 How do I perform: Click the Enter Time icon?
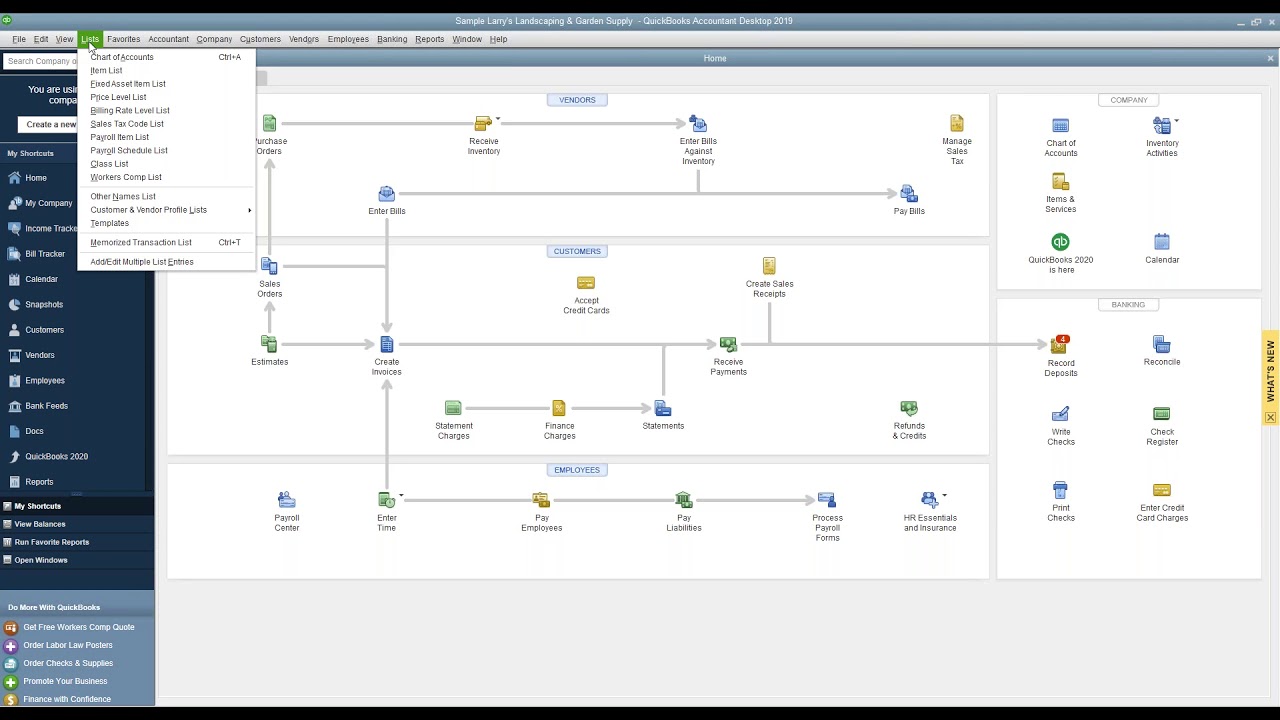[x=386, y=500]
